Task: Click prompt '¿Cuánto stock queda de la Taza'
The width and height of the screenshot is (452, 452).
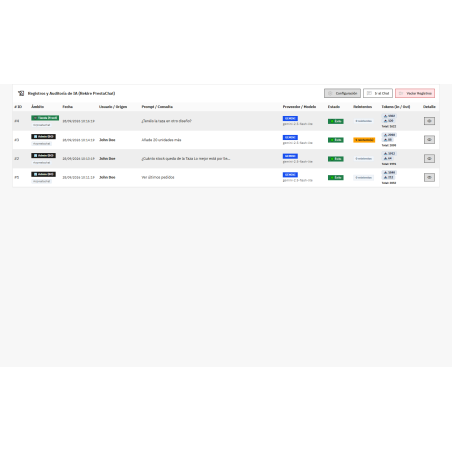Action: click(186, 159)
